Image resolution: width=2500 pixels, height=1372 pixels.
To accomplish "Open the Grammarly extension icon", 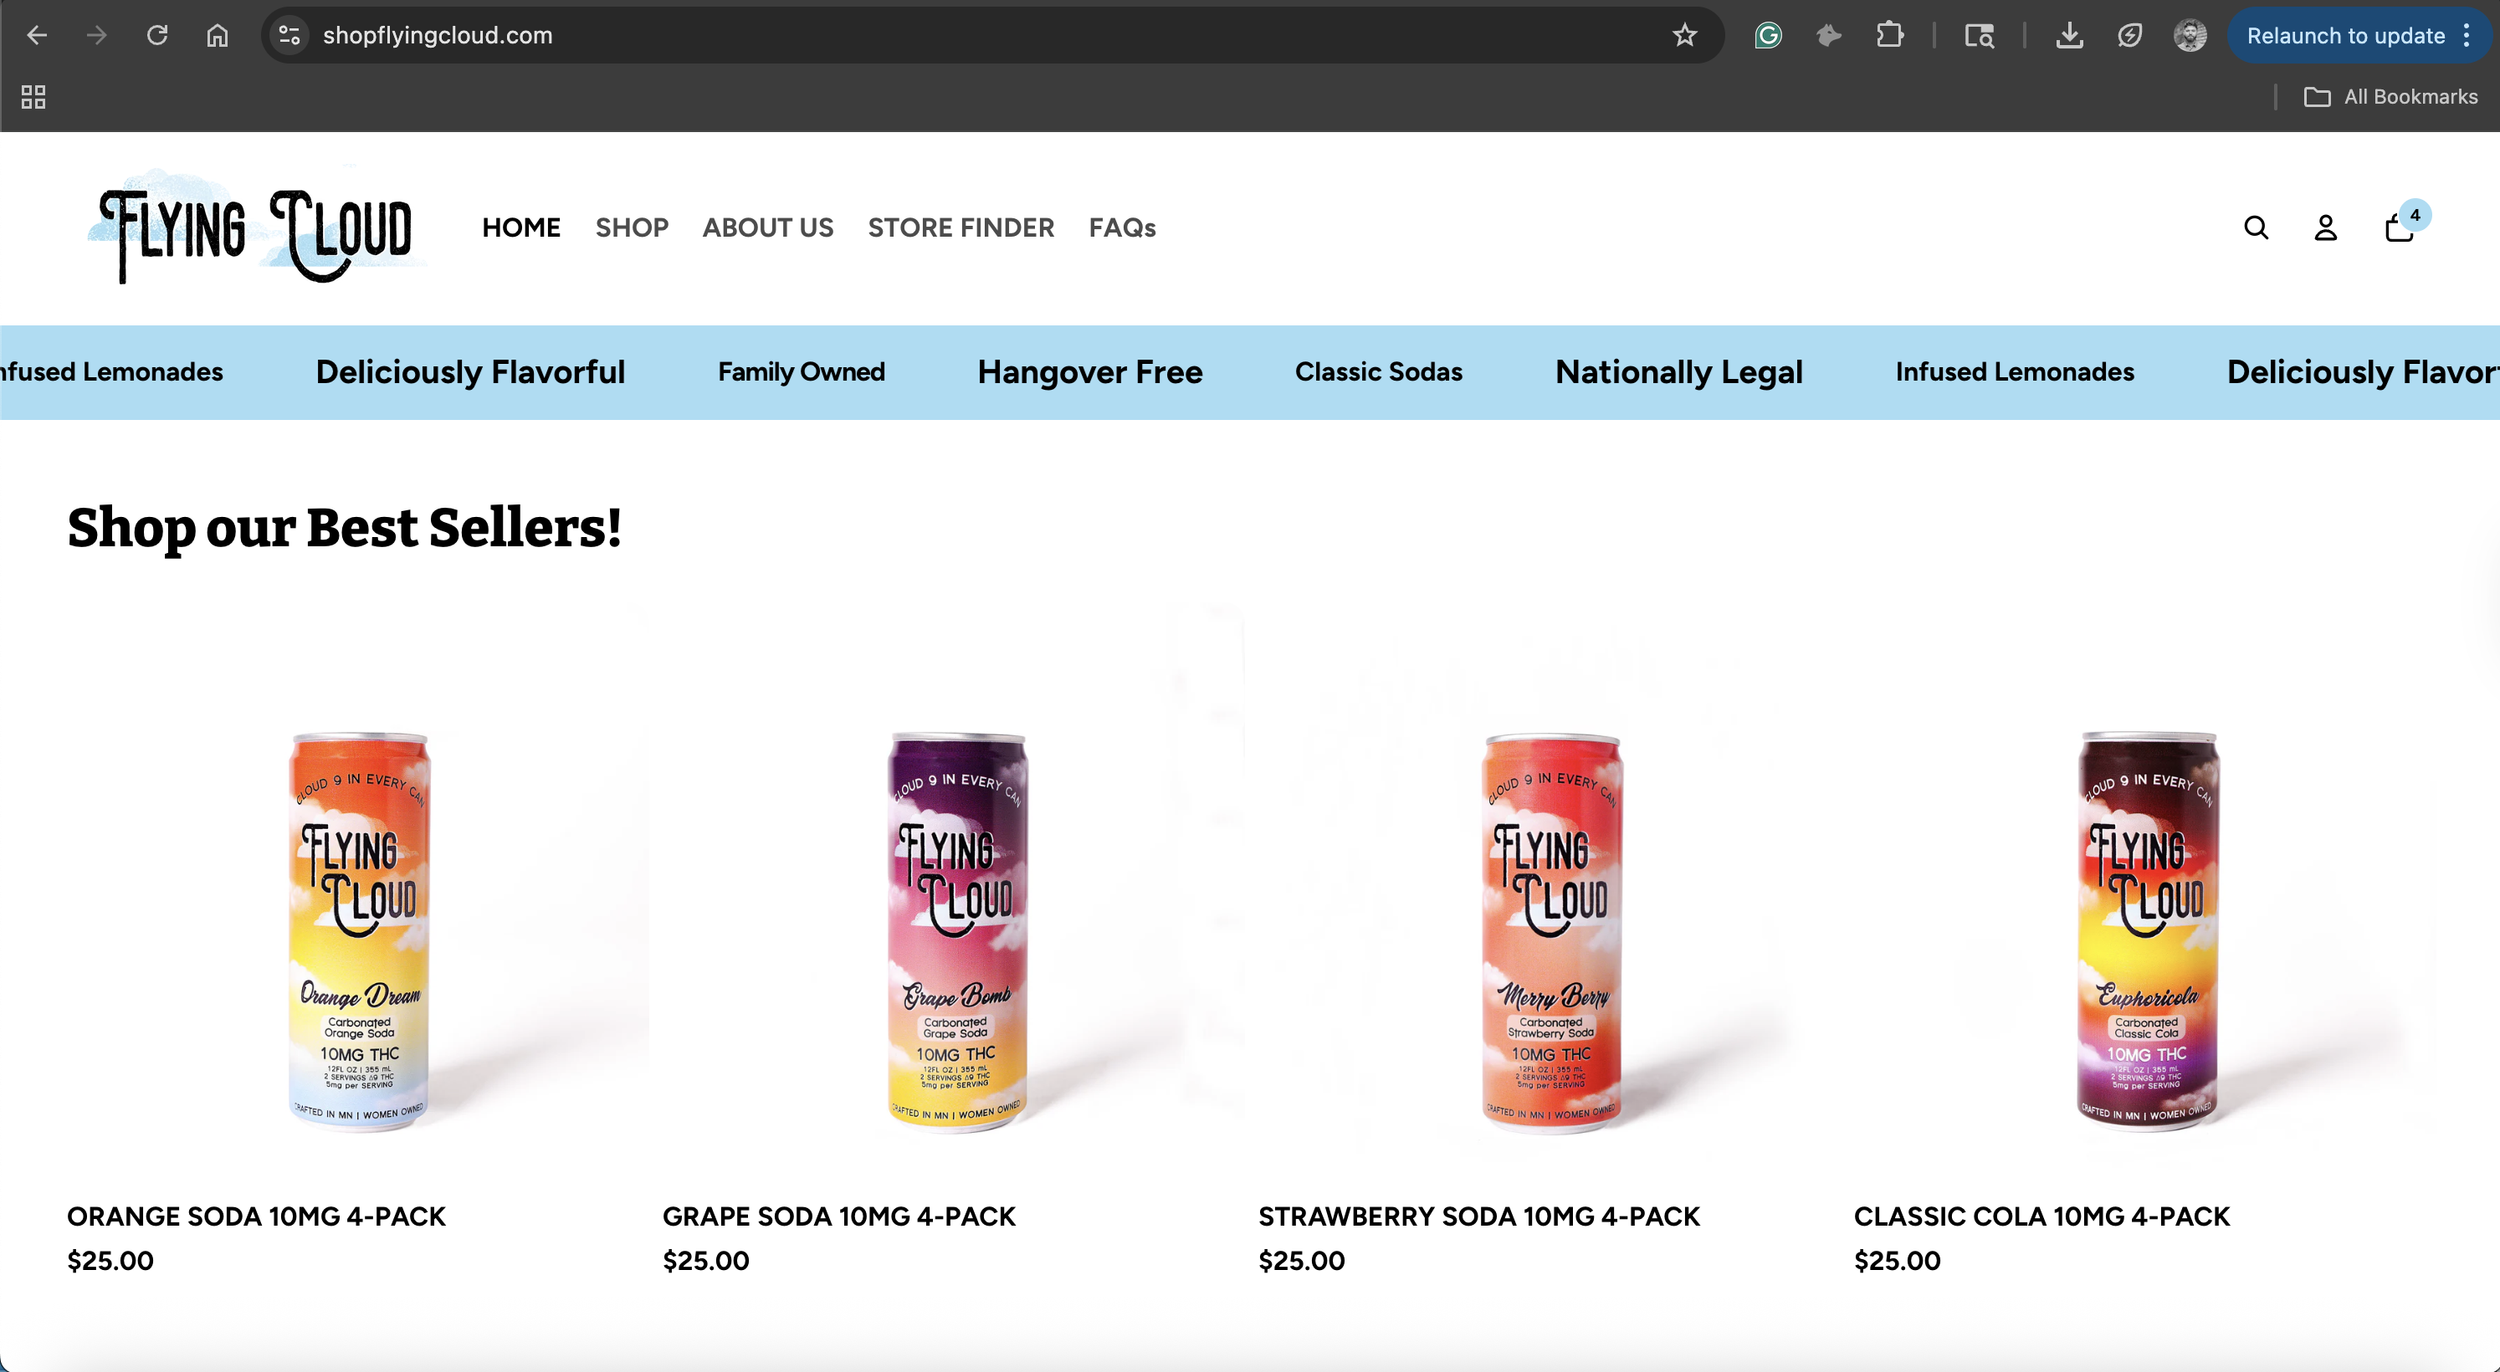I will tap(1768, 36).
